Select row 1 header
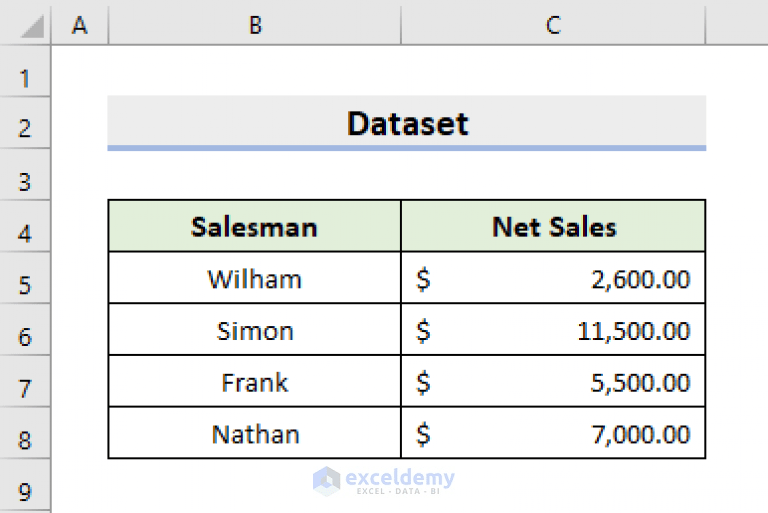 tap(25, 72)
